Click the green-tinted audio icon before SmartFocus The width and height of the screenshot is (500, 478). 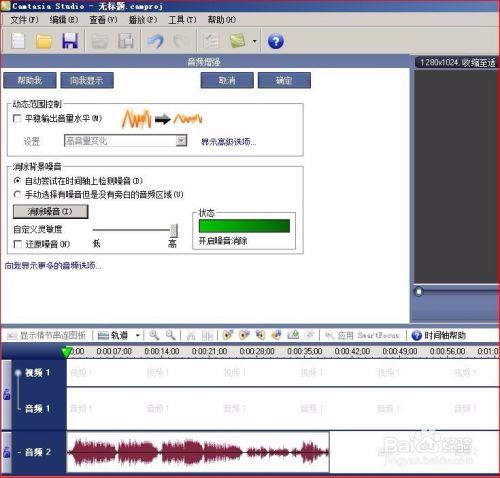point(293,335)
